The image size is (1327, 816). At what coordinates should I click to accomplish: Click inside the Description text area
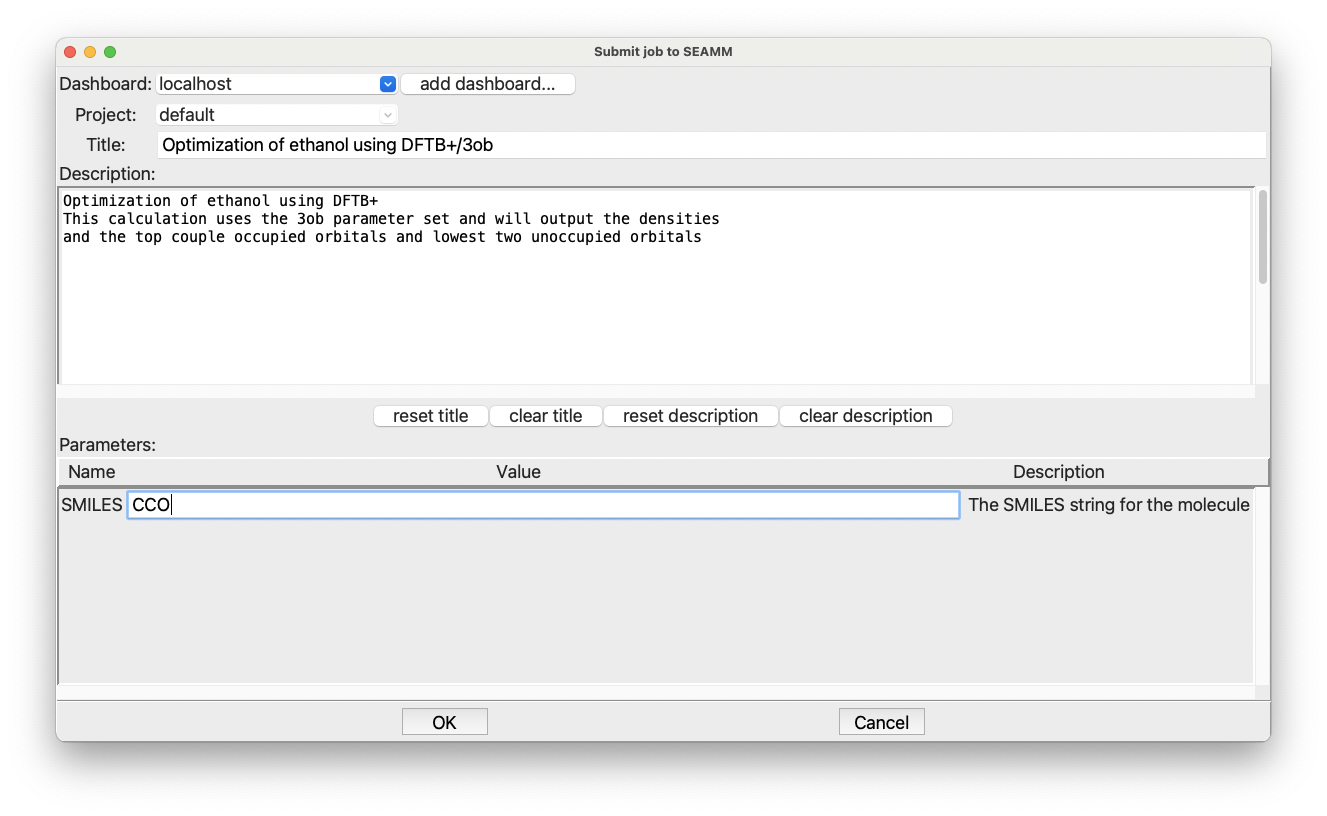pyautogui.click(x=655, y=286)
